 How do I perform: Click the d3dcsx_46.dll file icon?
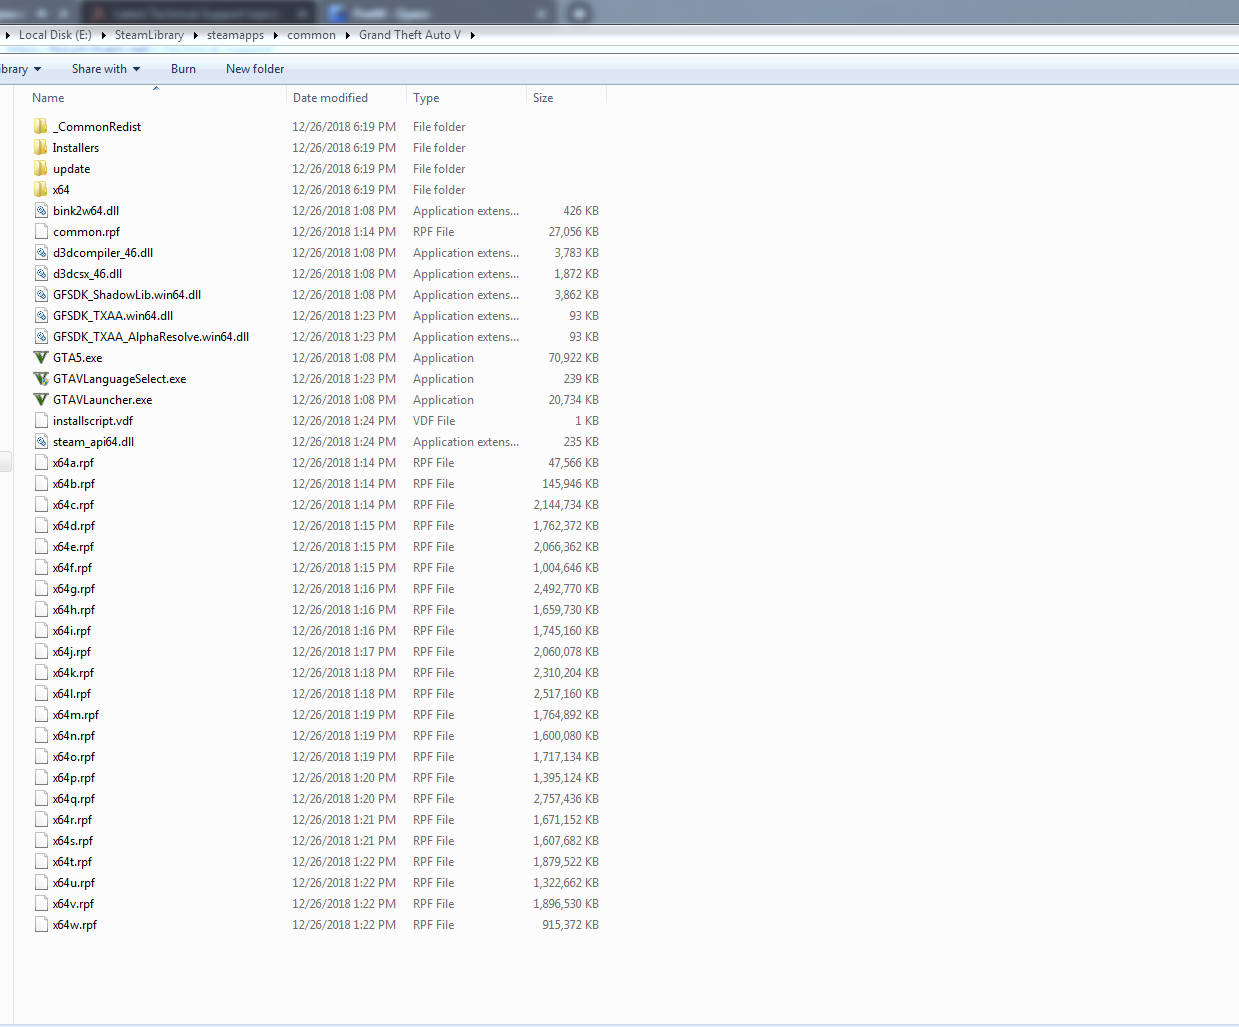(41, 273)
